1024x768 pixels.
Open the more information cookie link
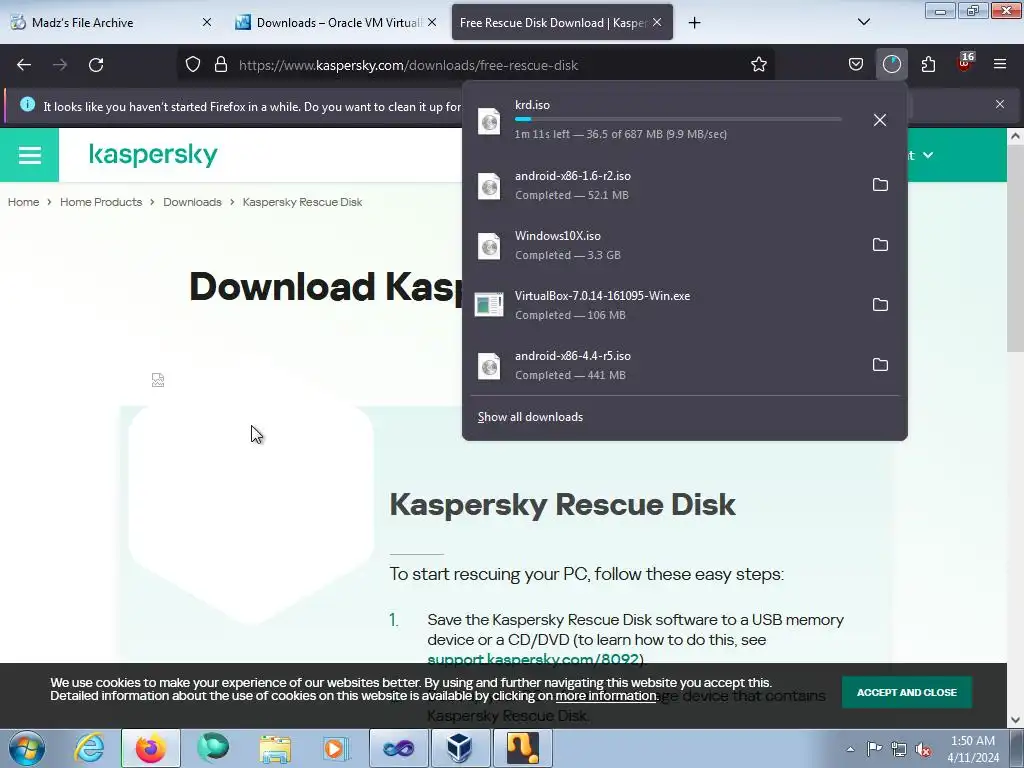pyautogui.click(x=606, y=696)
